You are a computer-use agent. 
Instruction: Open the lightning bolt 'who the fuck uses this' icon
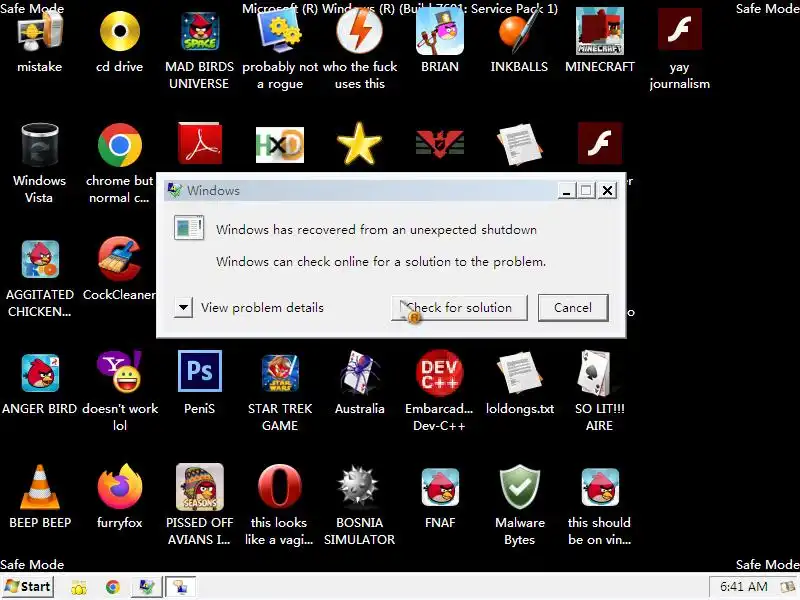360,32
